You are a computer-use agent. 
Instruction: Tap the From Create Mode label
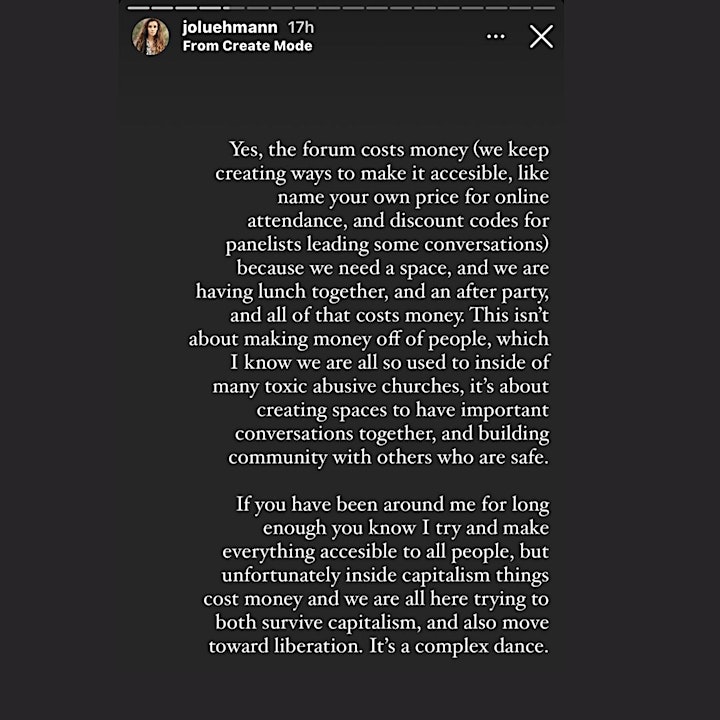248,46
